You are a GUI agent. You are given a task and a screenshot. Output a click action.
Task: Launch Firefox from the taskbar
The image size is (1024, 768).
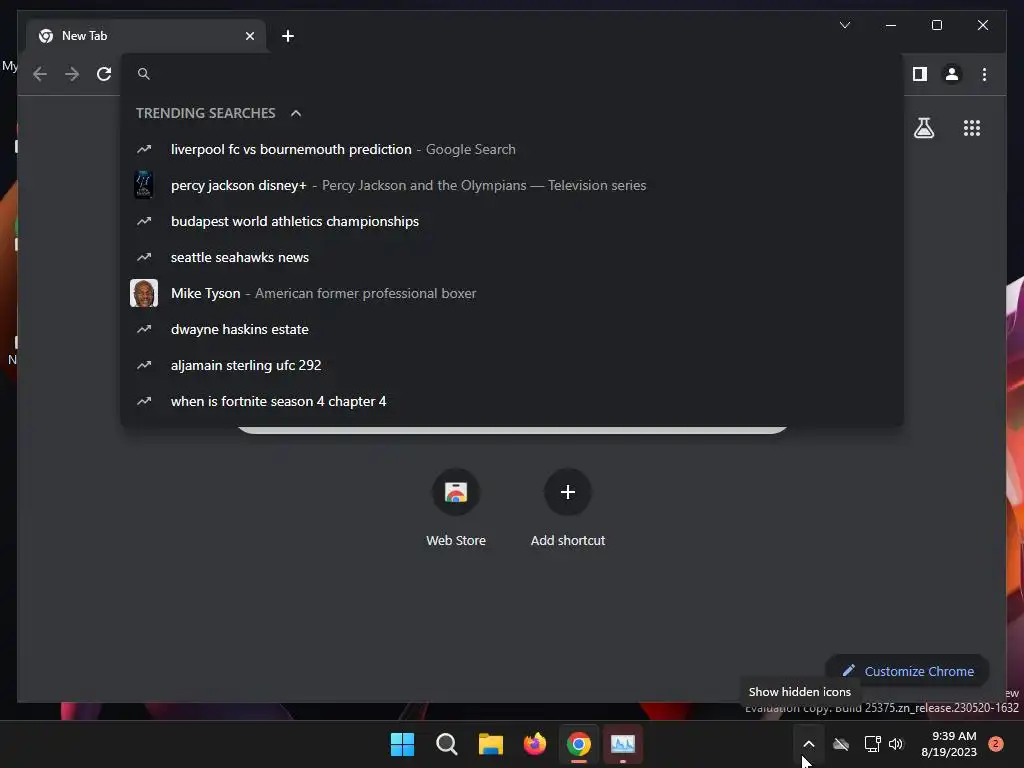click(x=535, y=744)
